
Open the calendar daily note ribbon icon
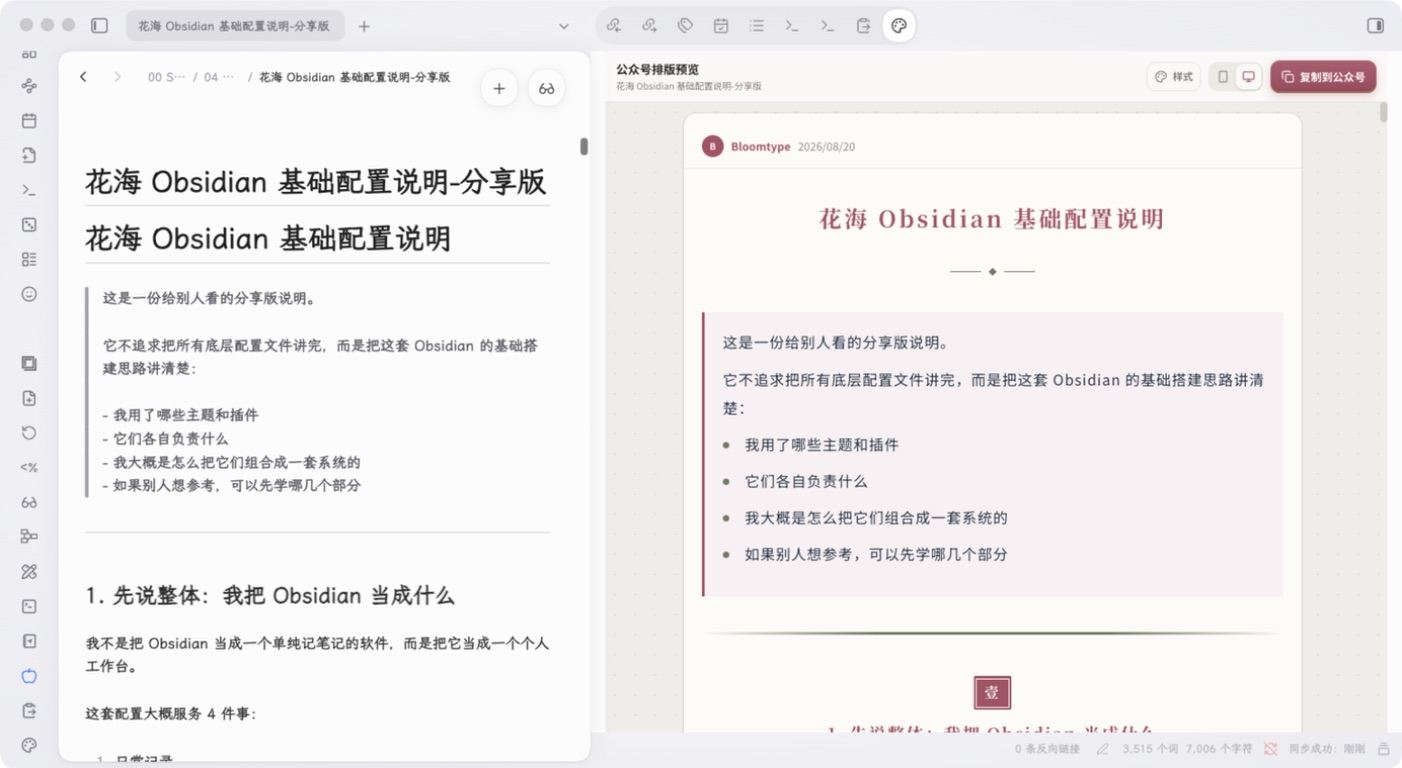[x=29, y=120]
